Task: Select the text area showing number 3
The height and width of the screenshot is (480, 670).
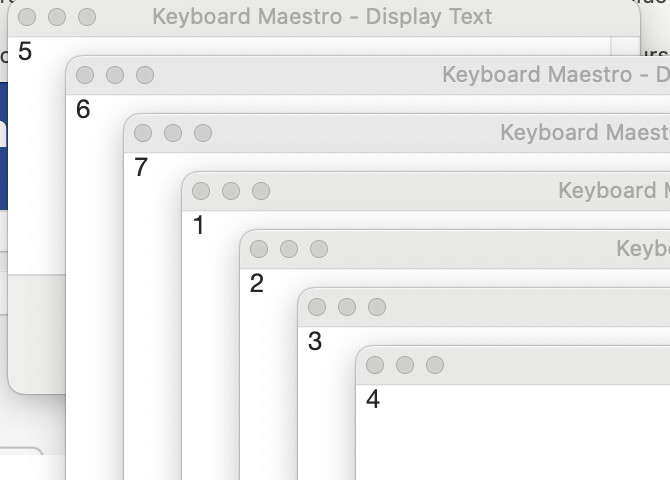Action: (330, 420)
